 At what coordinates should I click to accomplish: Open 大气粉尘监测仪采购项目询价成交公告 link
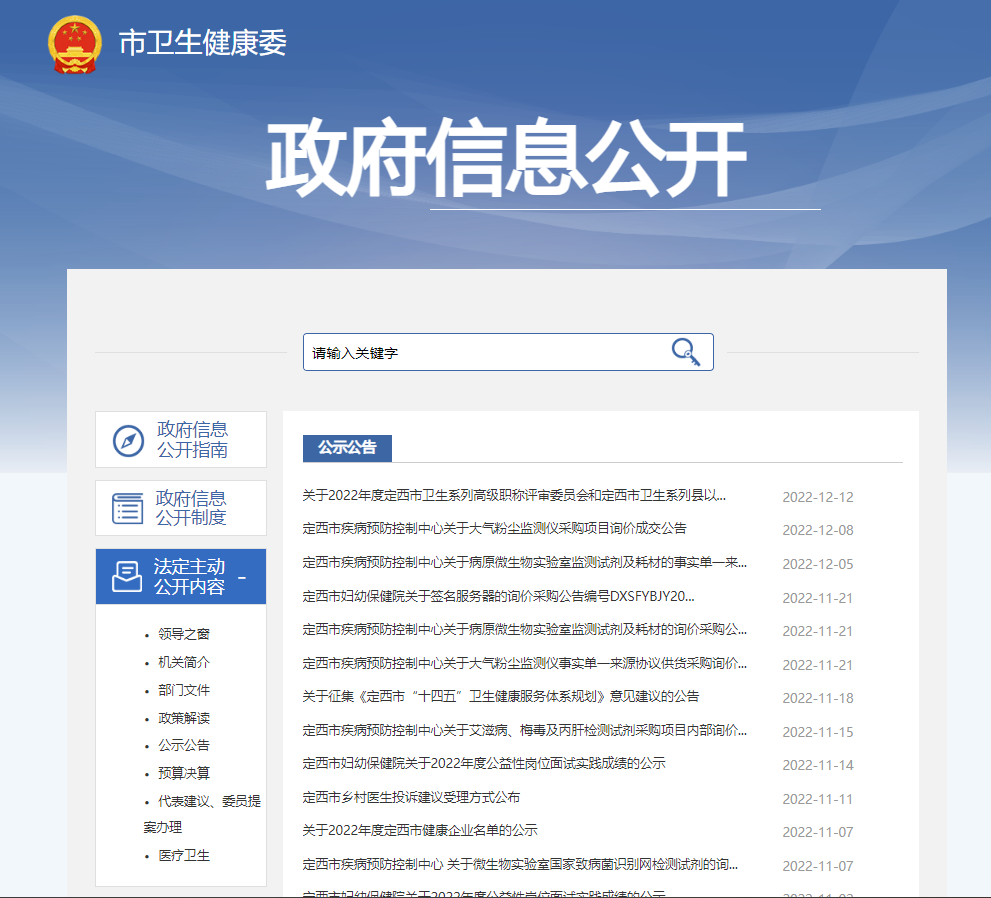494,528
